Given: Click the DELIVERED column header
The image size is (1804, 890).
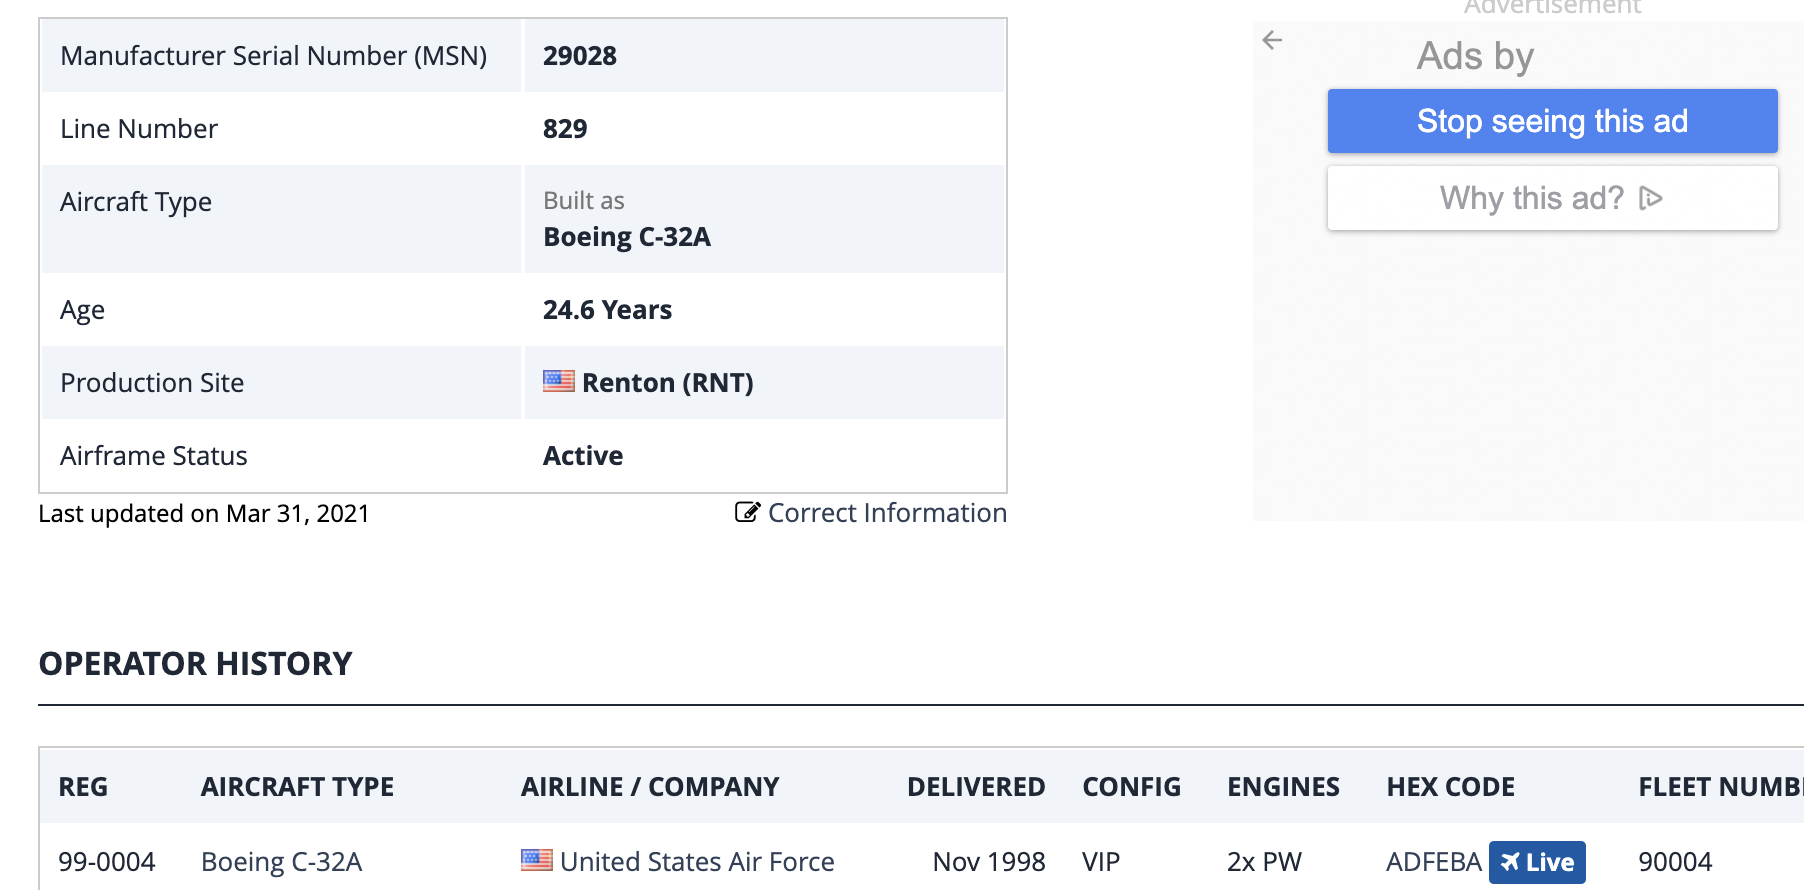Looking at the screenshot, I should pyautogui.click(x=975, y=787).
